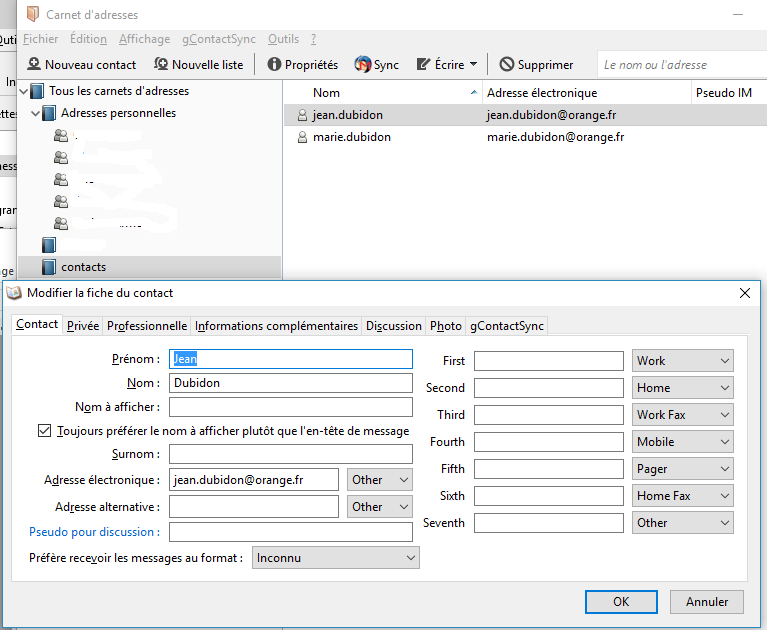Viewport: 767px width, 630px height.
Task: Click the Annuler button
Action: (x=707, y=602)
